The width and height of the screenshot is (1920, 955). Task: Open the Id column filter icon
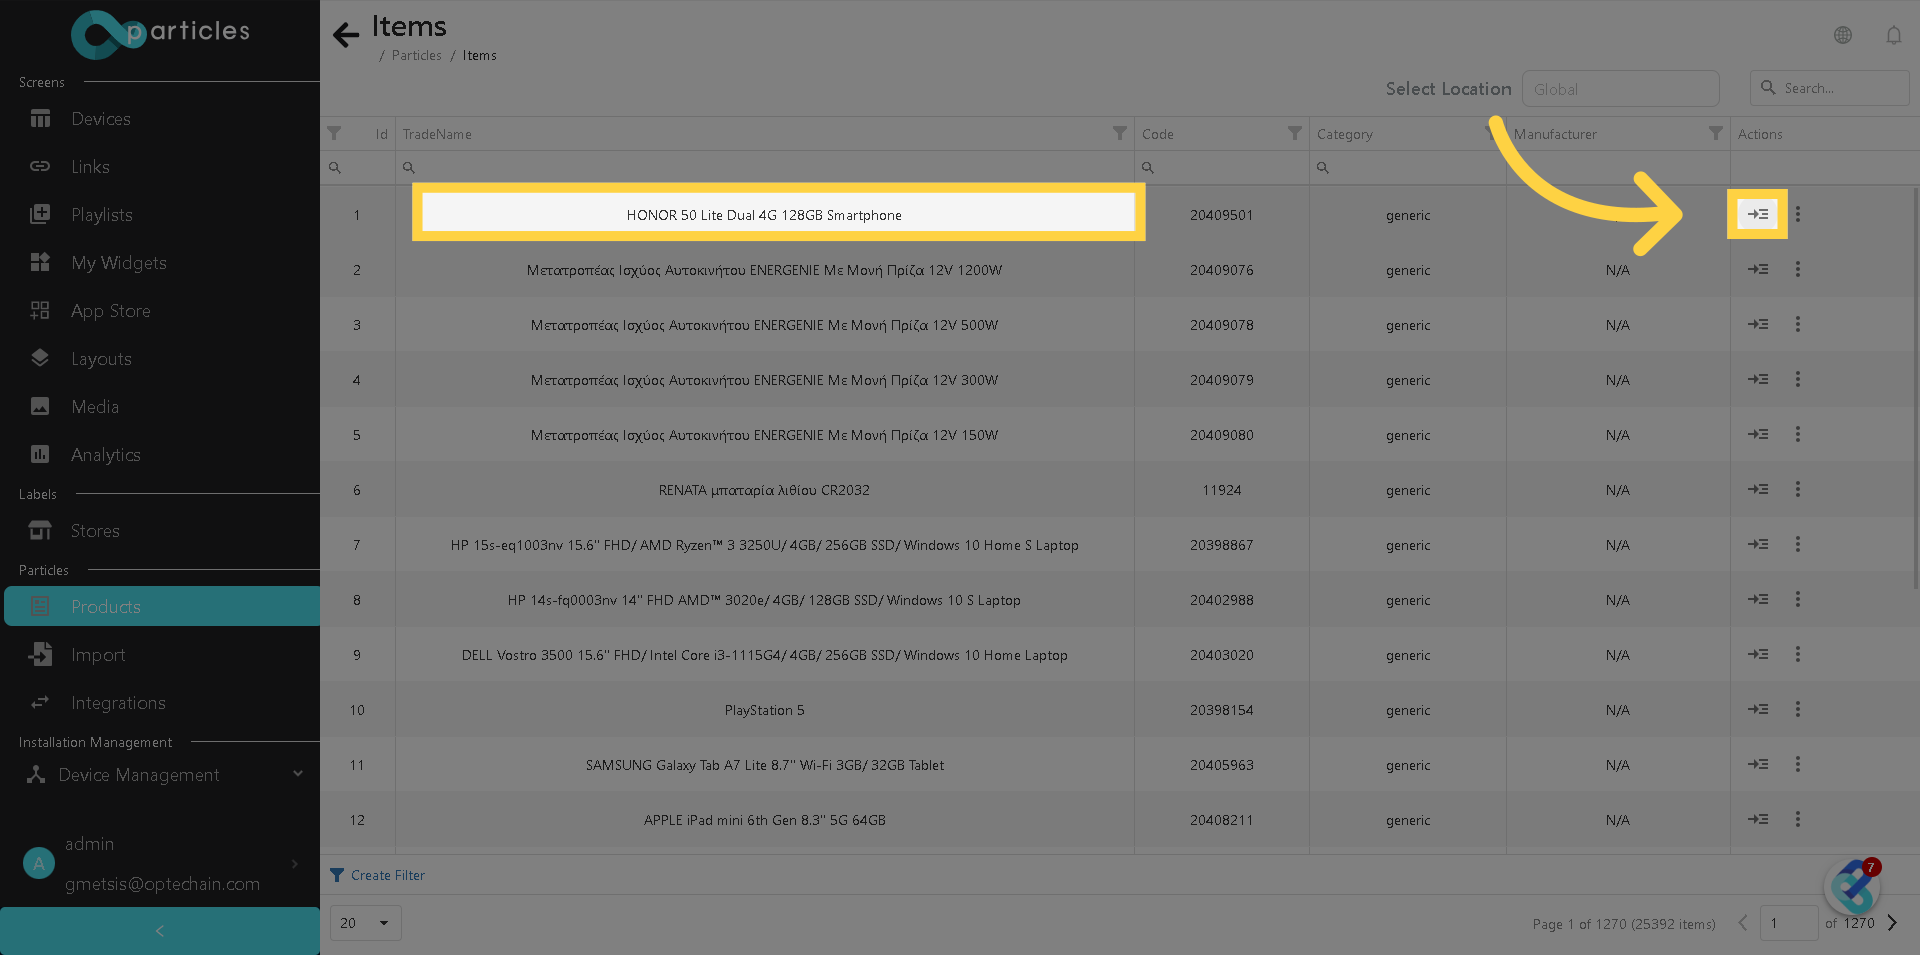334,133
